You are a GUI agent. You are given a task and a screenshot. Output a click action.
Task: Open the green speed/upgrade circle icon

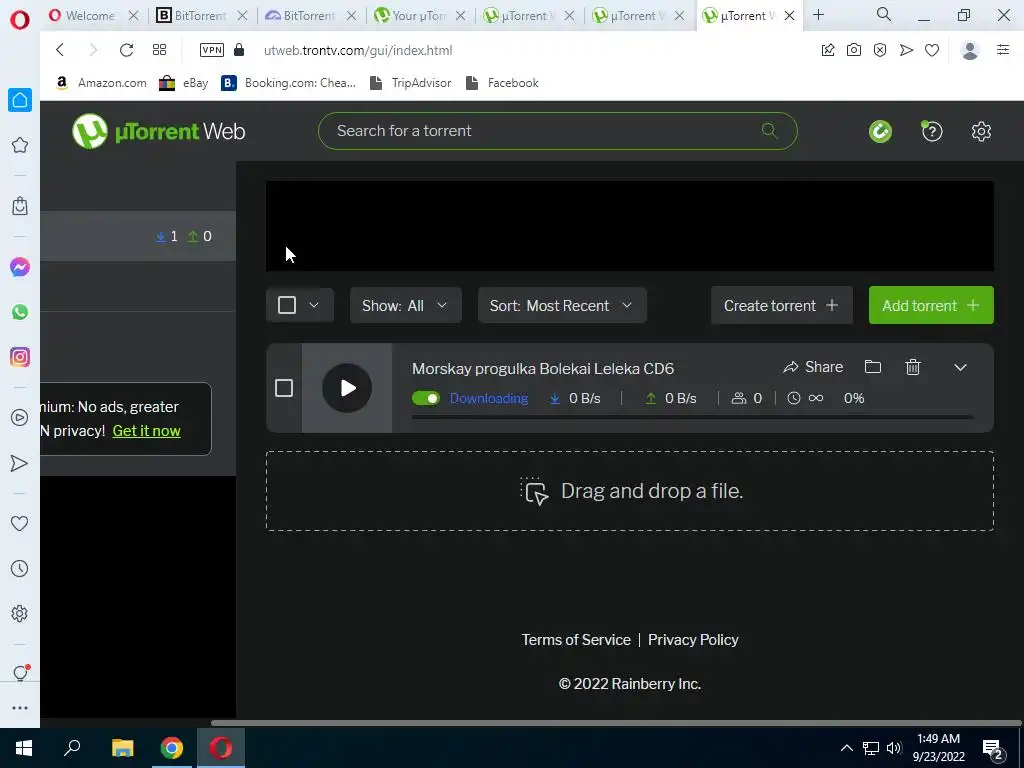(880, 131)
